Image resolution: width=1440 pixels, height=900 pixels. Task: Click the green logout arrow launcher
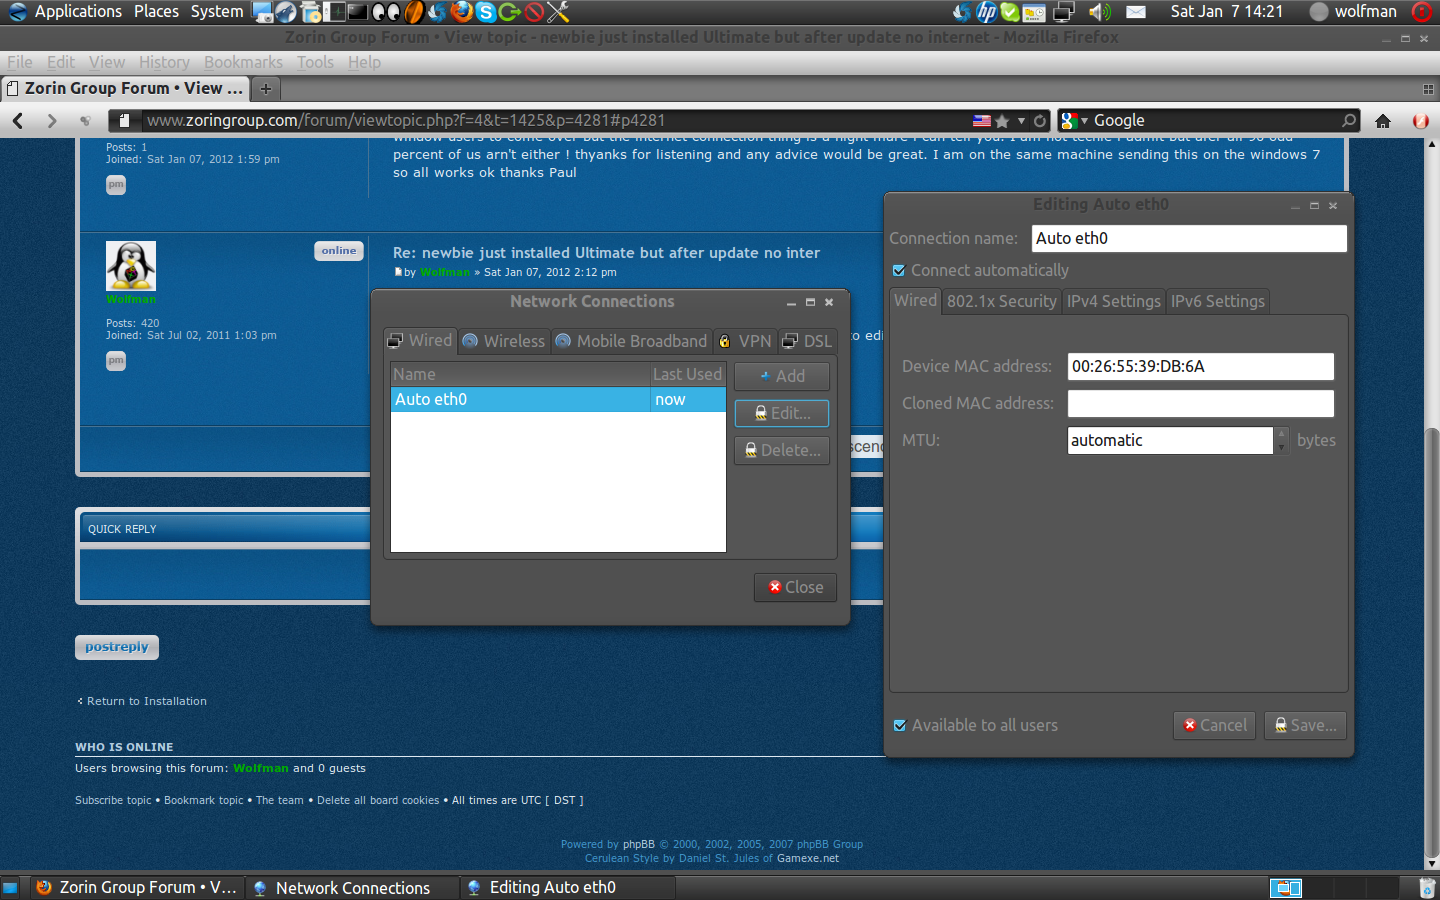tap(510, 12)
